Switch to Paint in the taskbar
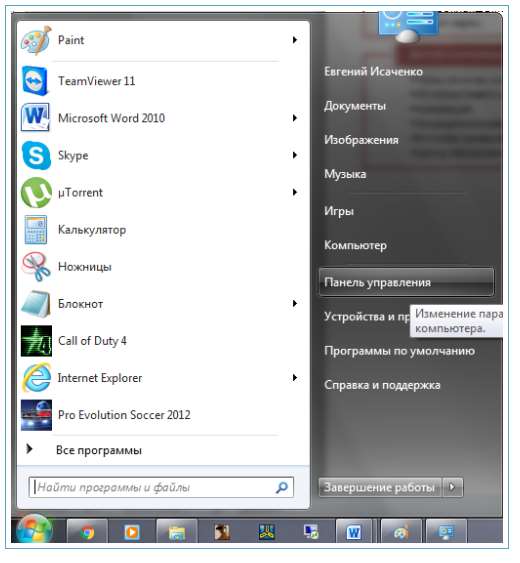520x563 pixels. (x=401, y=532)
